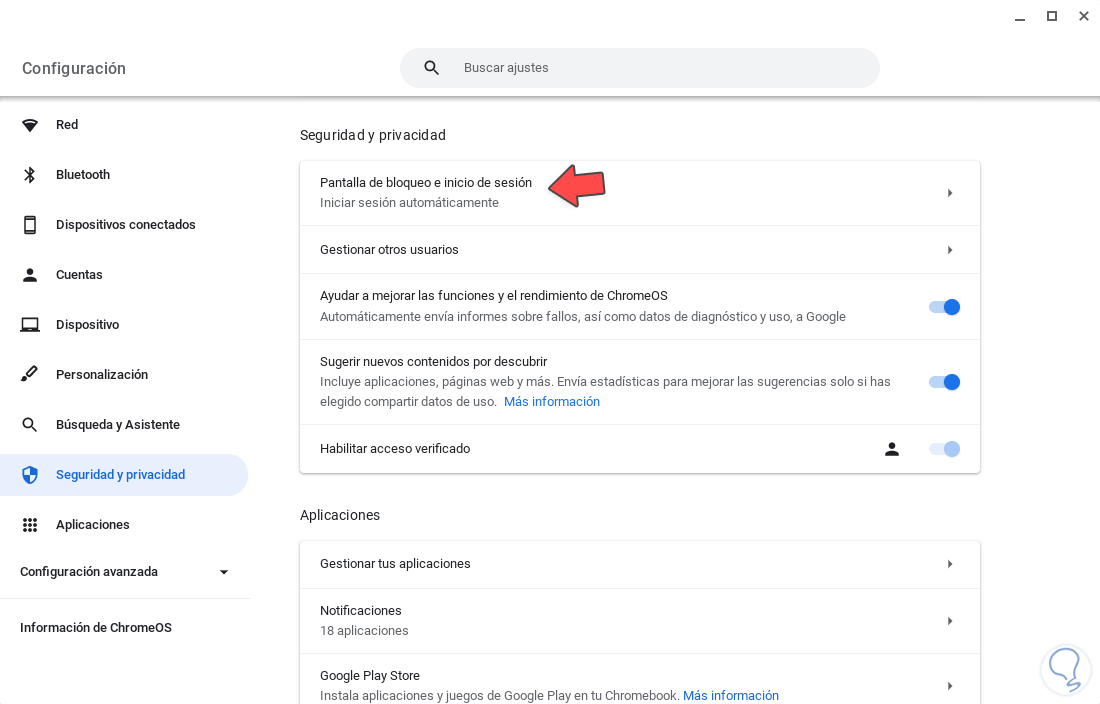Click the laptop icon beside Dispositivo
This screenshot has height=704, width=1100.
tap(30, 325)
